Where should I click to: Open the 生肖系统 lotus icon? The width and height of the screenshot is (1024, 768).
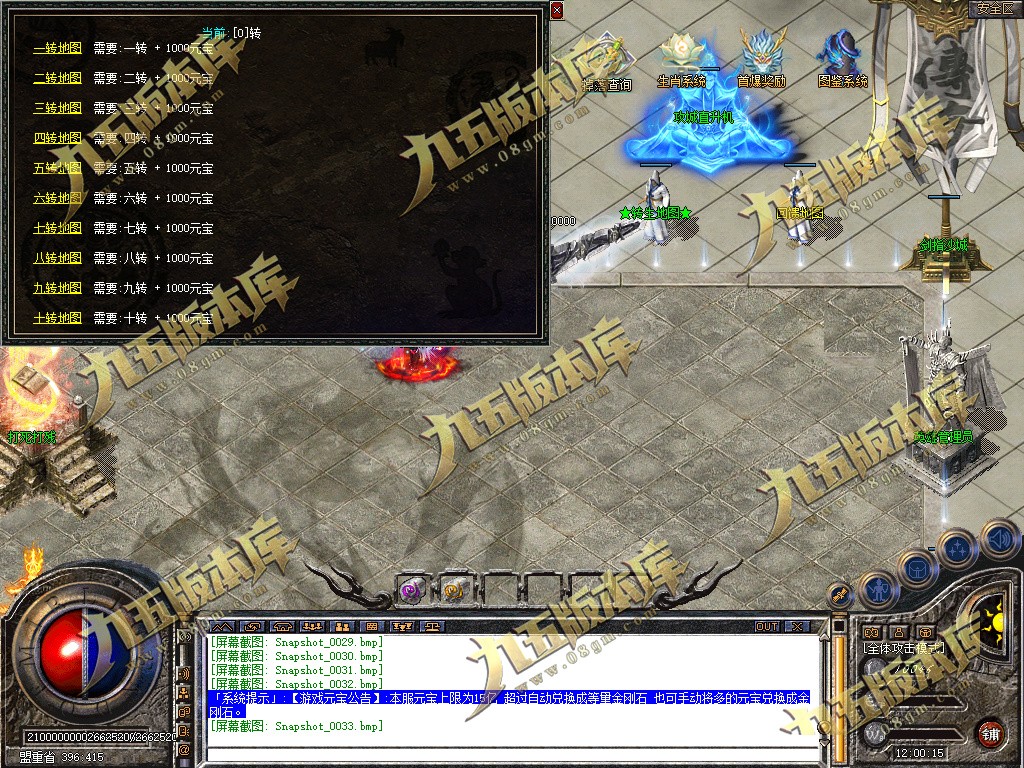point(682,60)
